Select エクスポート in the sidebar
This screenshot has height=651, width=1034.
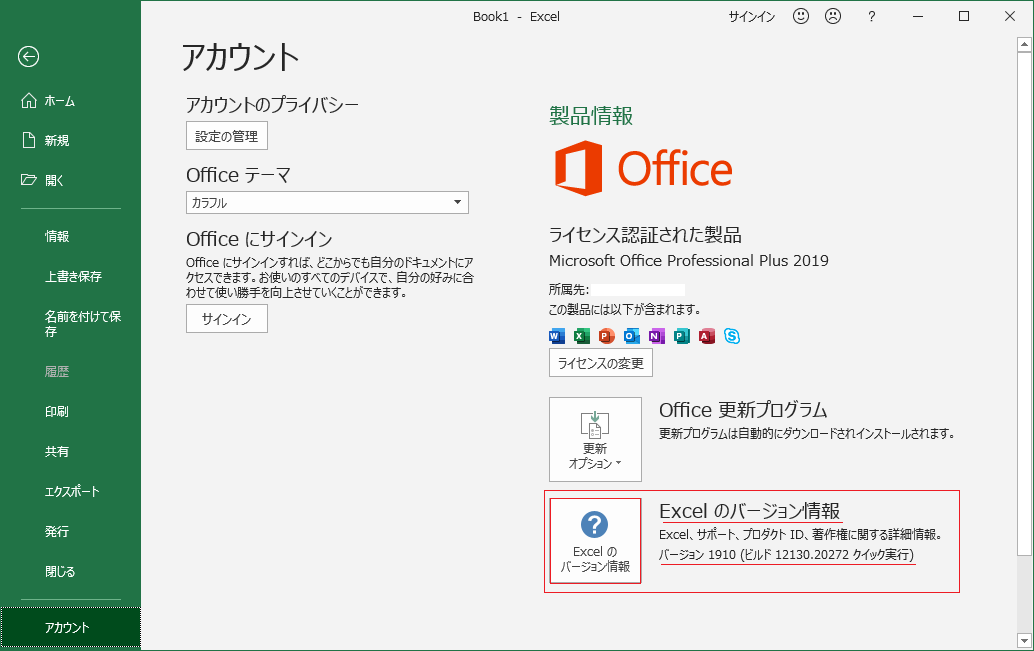70,491
